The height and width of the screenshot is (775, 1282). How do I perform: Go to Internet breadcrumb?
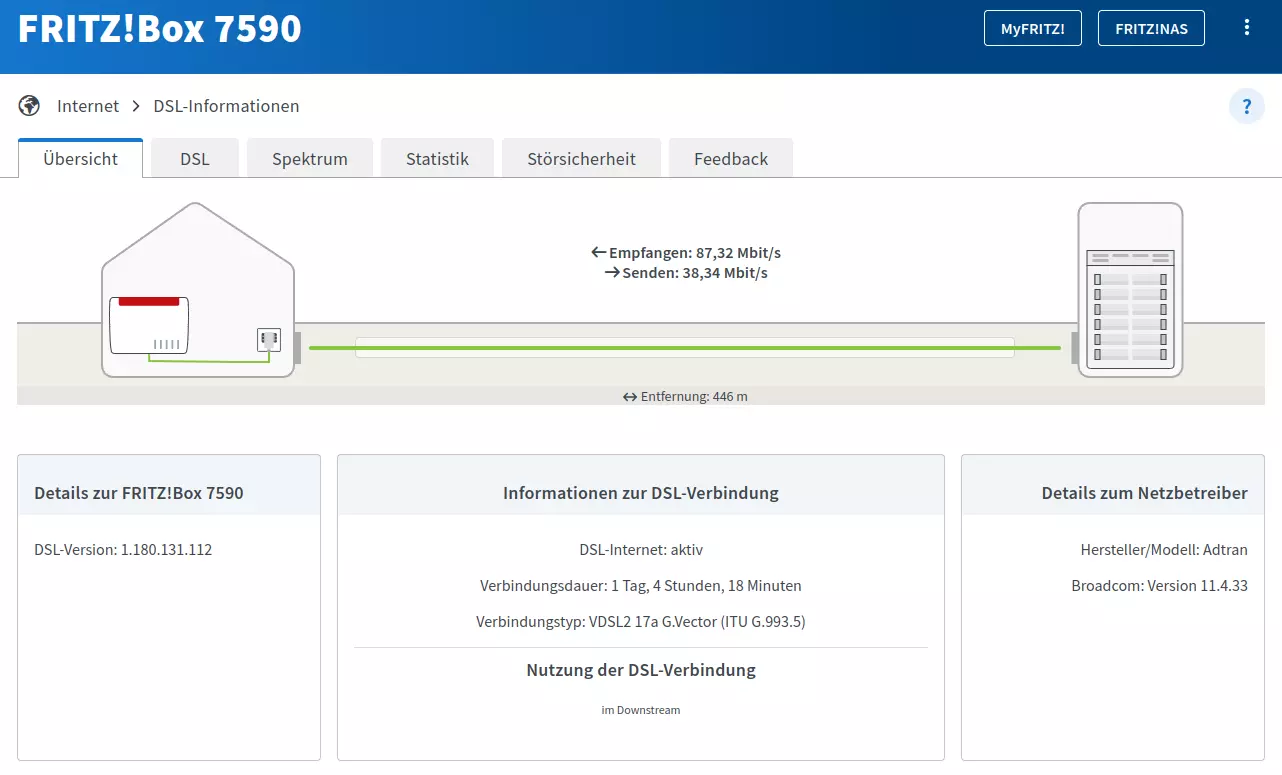[x=88, y=106]
